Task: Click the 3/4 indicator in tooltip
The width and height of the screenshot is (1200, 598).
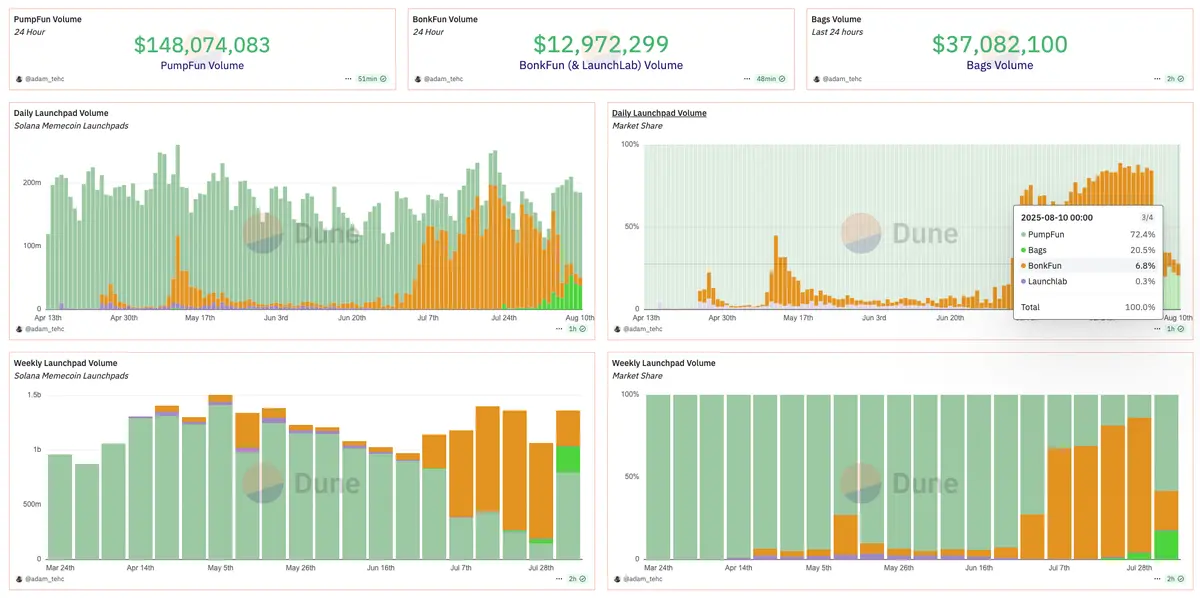Action: (x=1148, y=216)
